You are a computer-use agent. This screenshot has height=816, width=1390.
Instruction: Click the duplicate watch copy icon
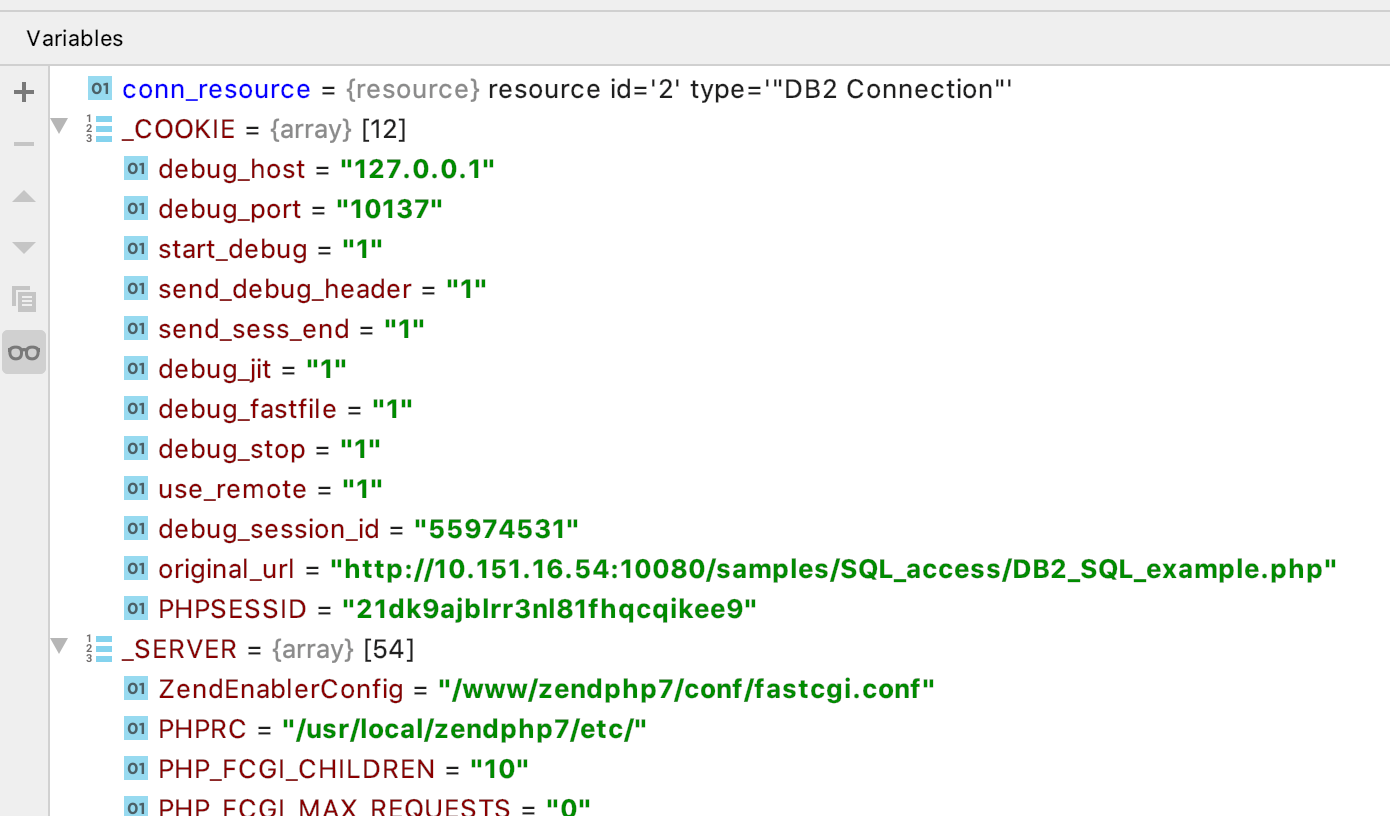click(24, 298)
